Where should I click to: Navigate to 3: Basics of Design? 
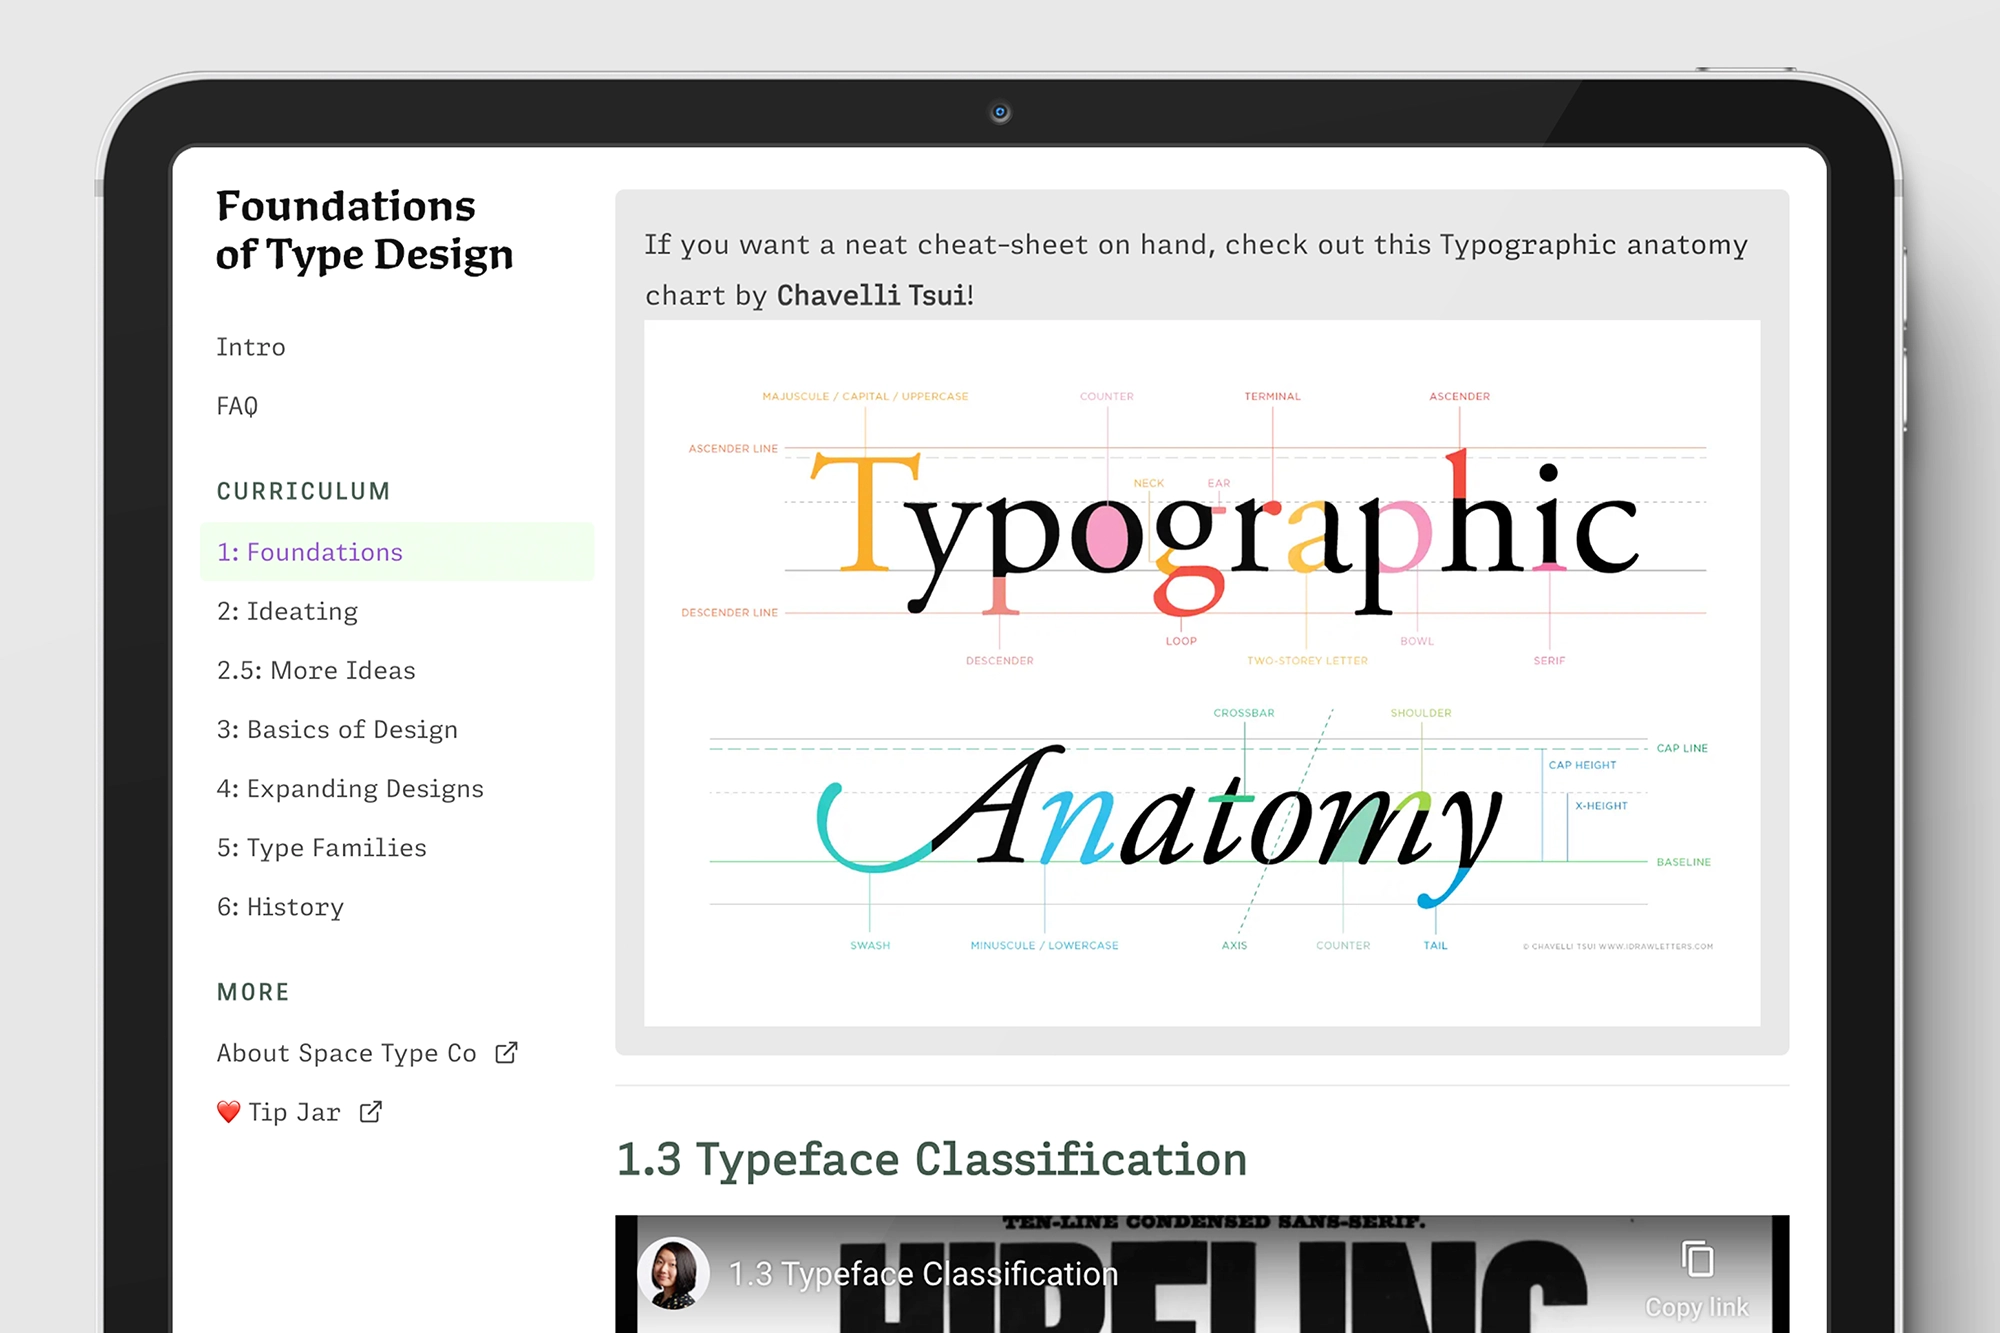(337, 729)
